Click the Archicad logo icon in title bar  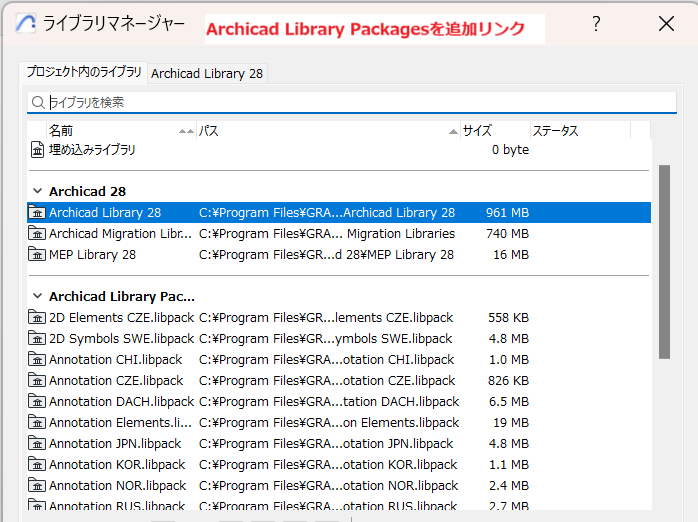pos(26,23)
